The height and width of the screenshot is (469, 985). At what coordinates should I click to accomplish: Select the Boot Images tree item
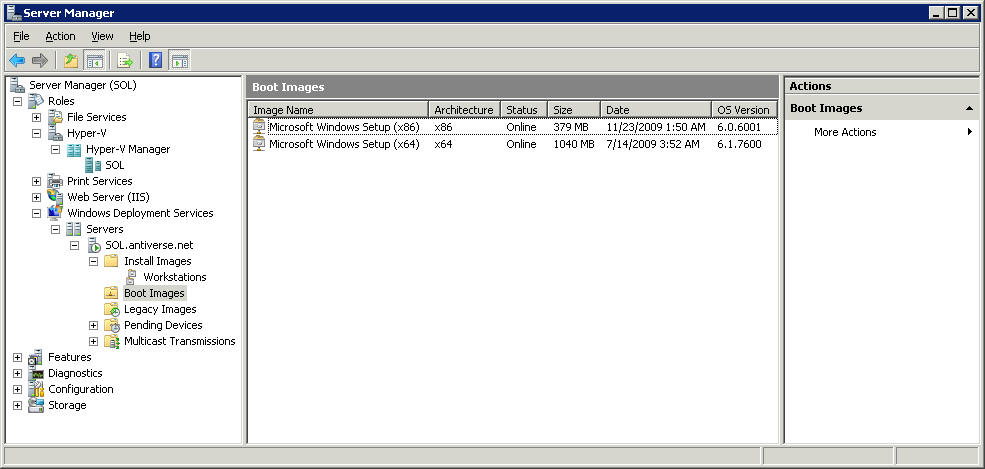155,293
